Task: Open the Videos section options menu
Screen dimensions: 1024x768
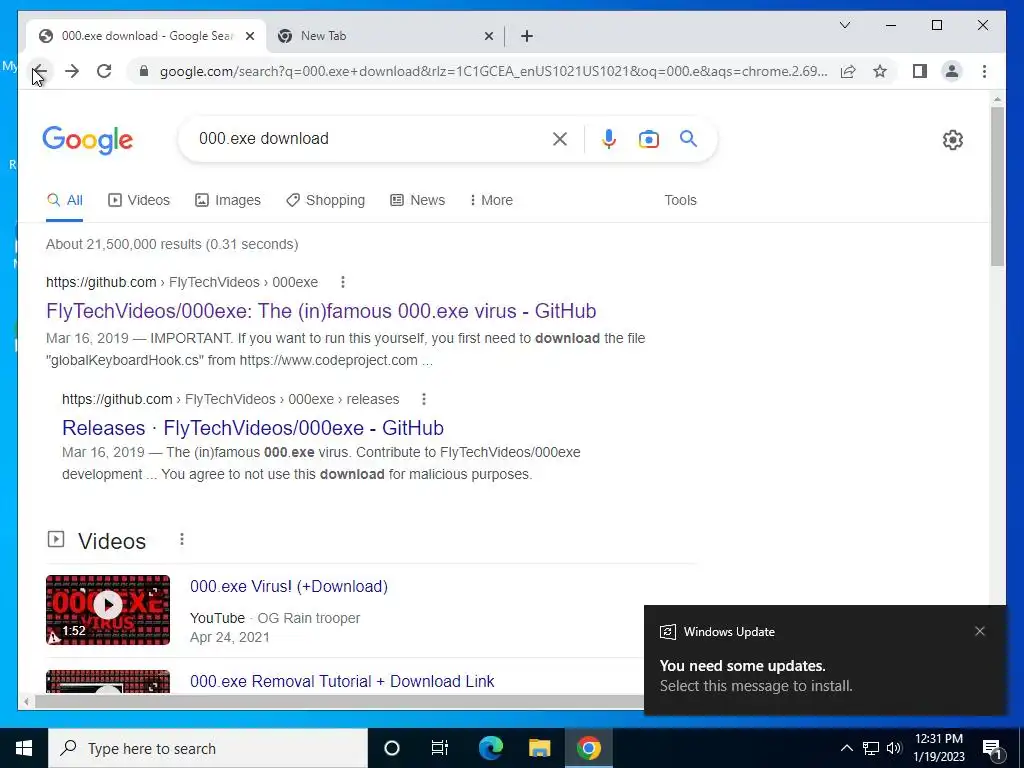Action: 182,539
